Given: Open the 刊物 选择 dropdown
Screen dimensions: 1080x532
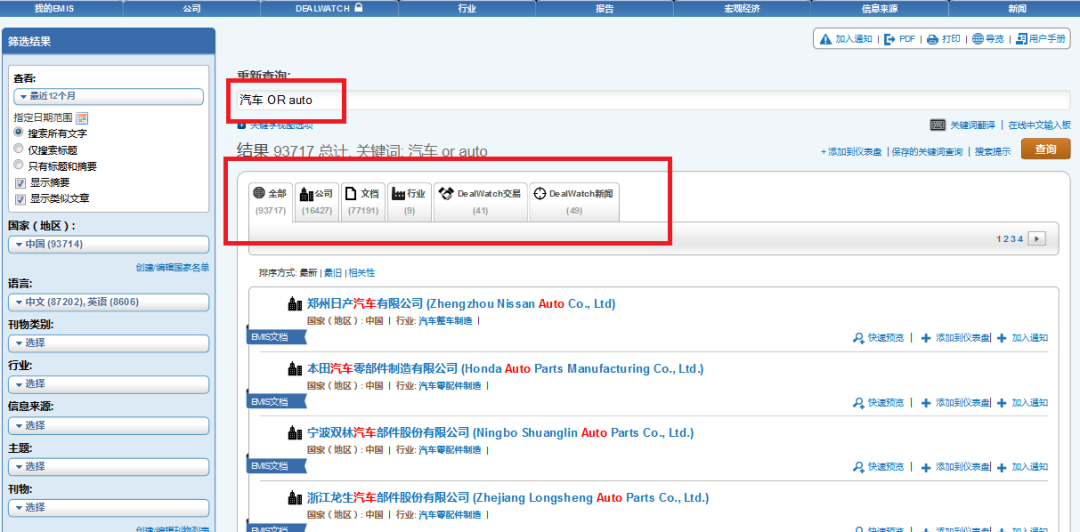Looking at the screenshot, I should (108, 508).
